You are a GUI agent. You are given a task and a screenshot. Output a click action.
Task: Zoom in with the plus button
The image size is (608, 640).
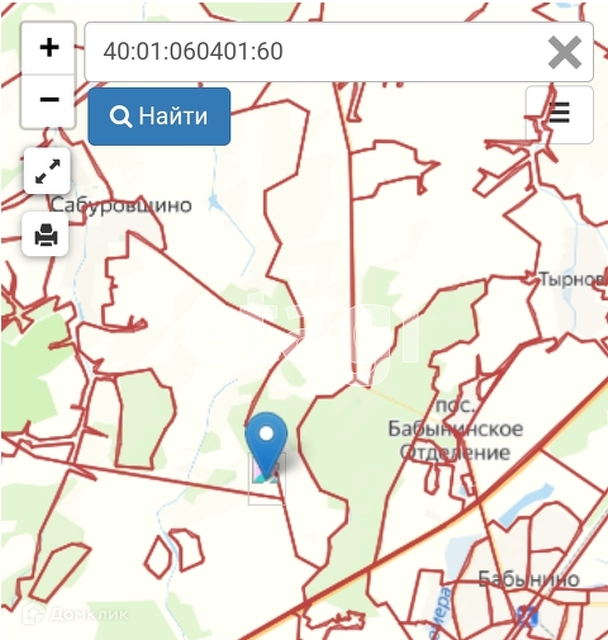pyautogui.click(x=48, y=48)
